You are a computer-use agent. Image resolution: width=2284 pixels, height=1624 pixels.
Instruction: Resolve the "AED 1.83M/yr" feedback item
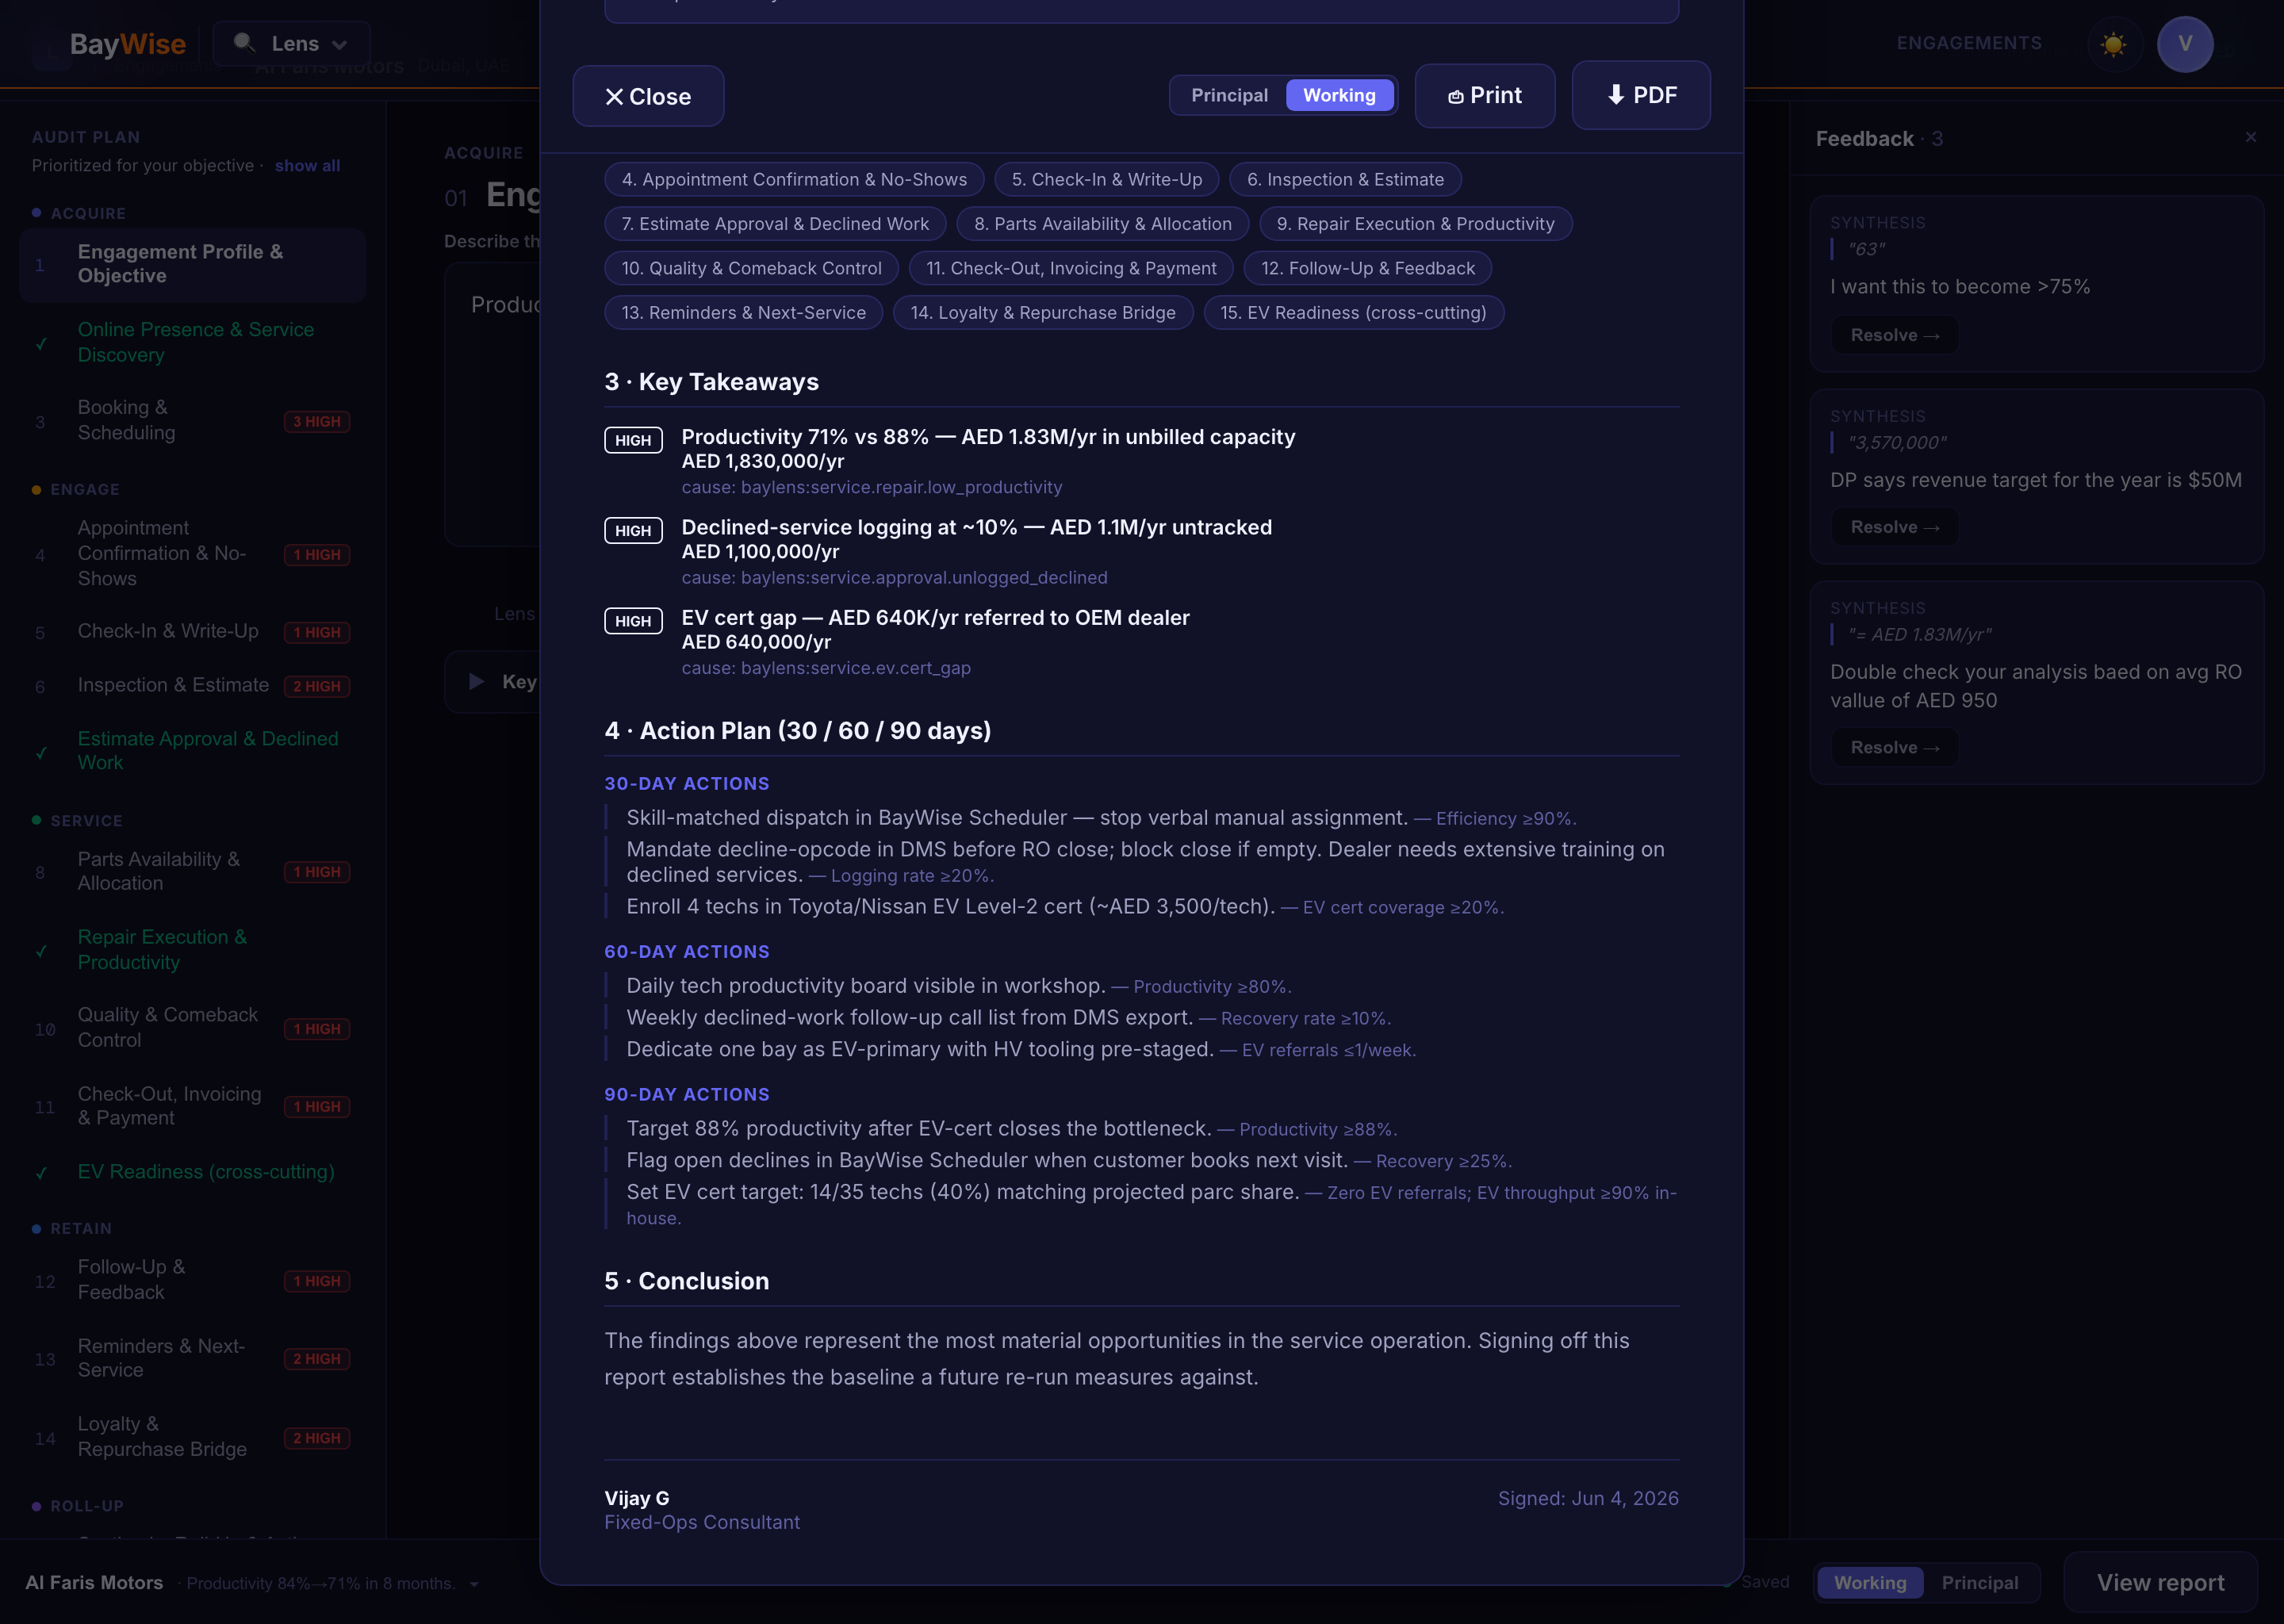point(1894,747)
